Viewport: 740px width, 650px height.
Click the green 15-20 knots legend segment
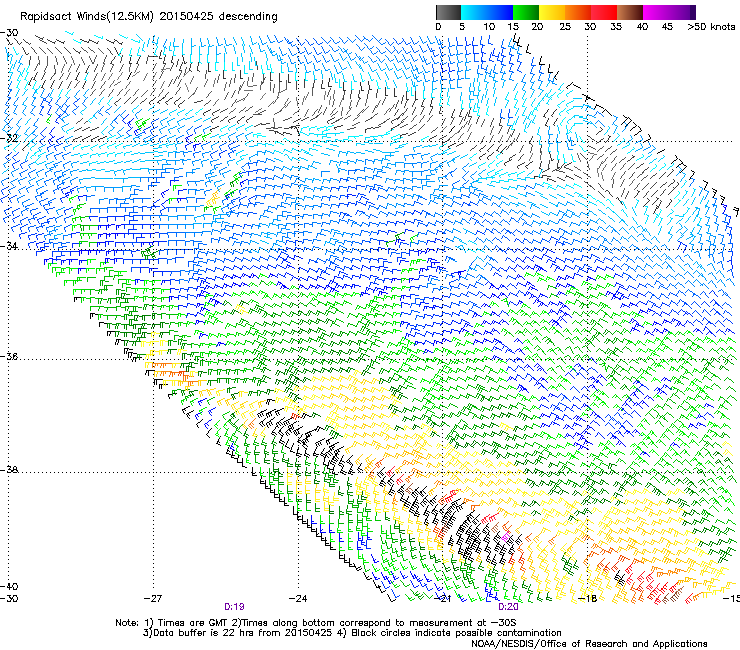tap(526, 12)
